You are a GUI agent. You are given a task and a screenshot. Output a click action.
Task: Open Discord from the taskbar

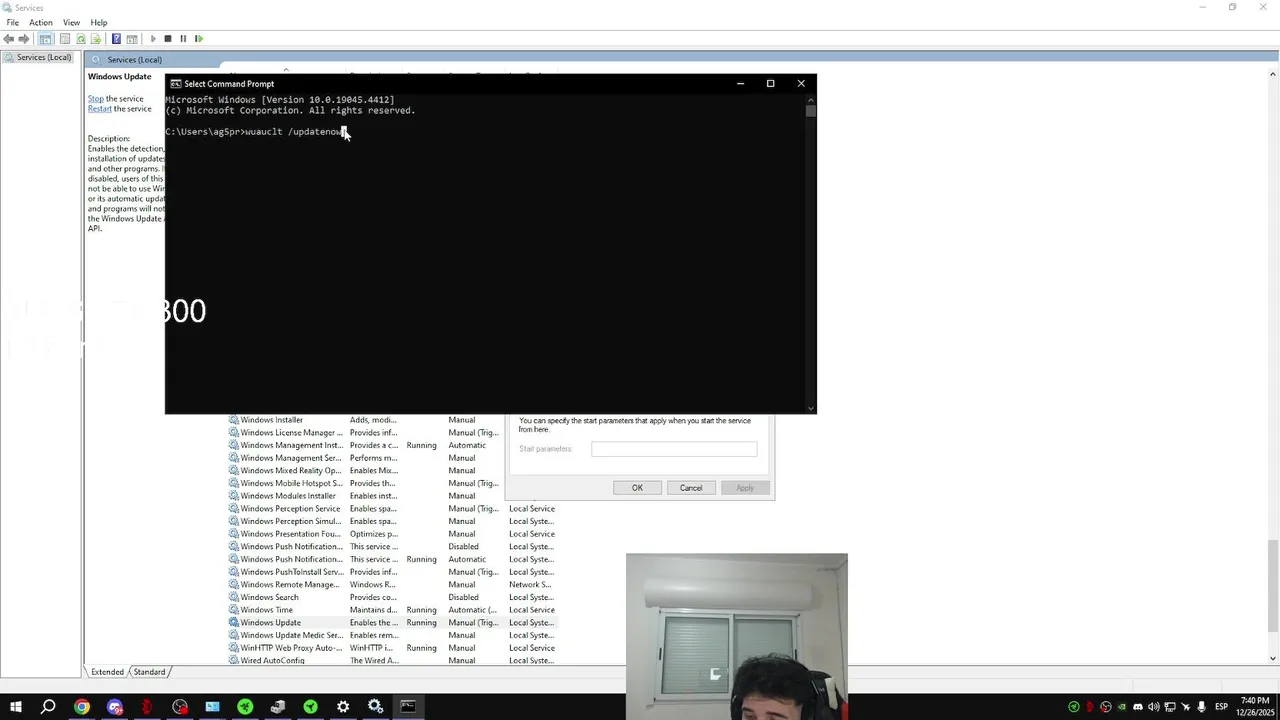[114, 707]
